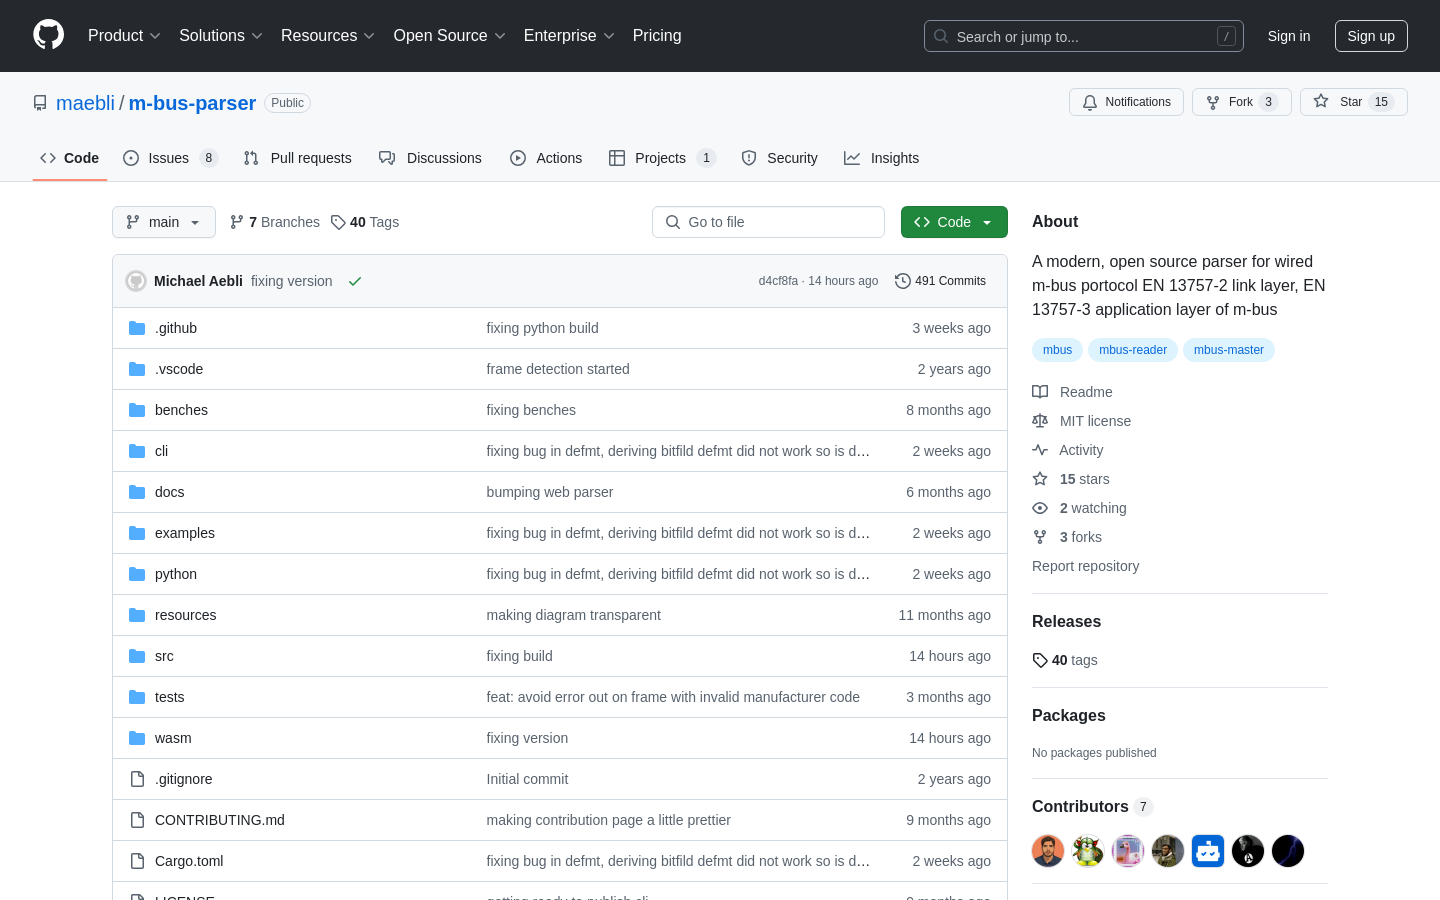1440x900 pixels.
Task: Focus the Go to file field
Action: 768,222
